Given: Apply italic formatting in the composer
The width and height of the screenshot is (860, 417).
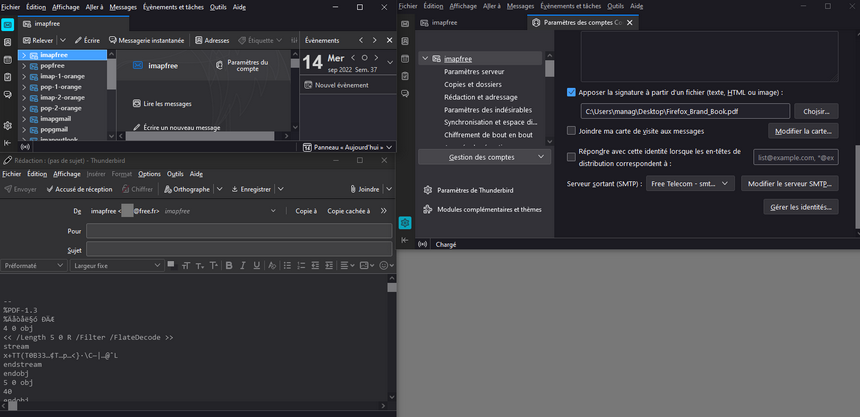Looking at the screenshot, I should click(x=243, y=266).
